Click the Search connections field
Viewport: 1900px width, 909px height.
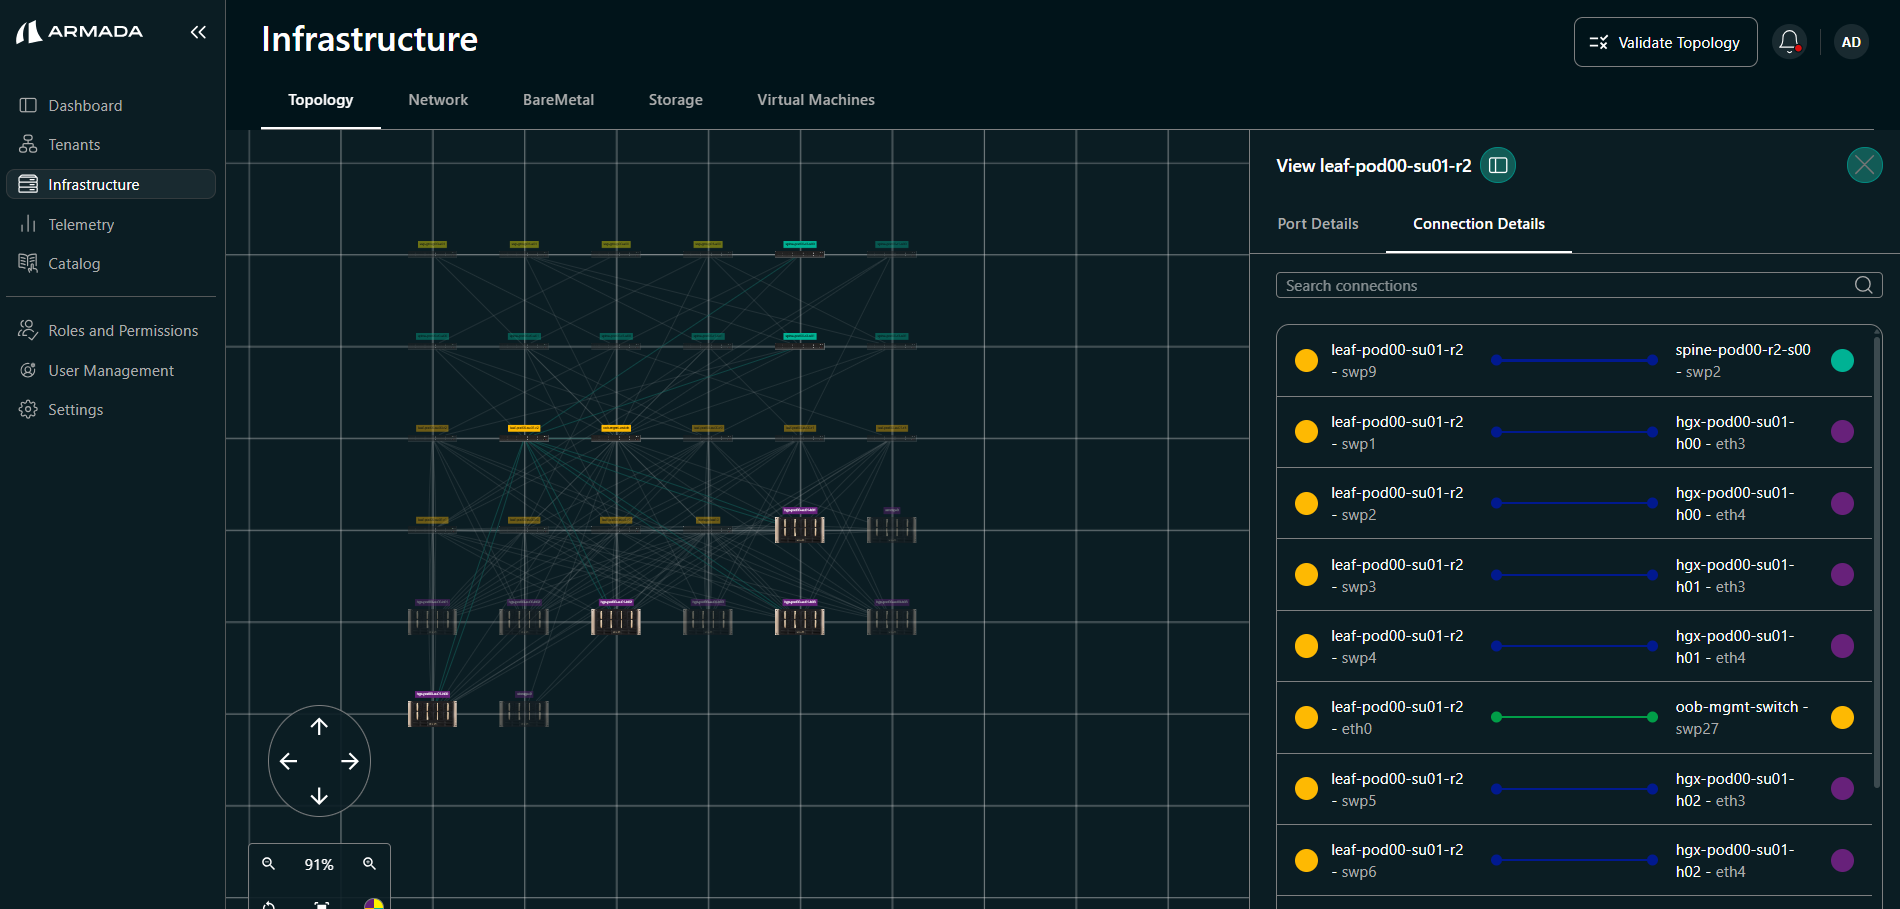(1560, 286)
